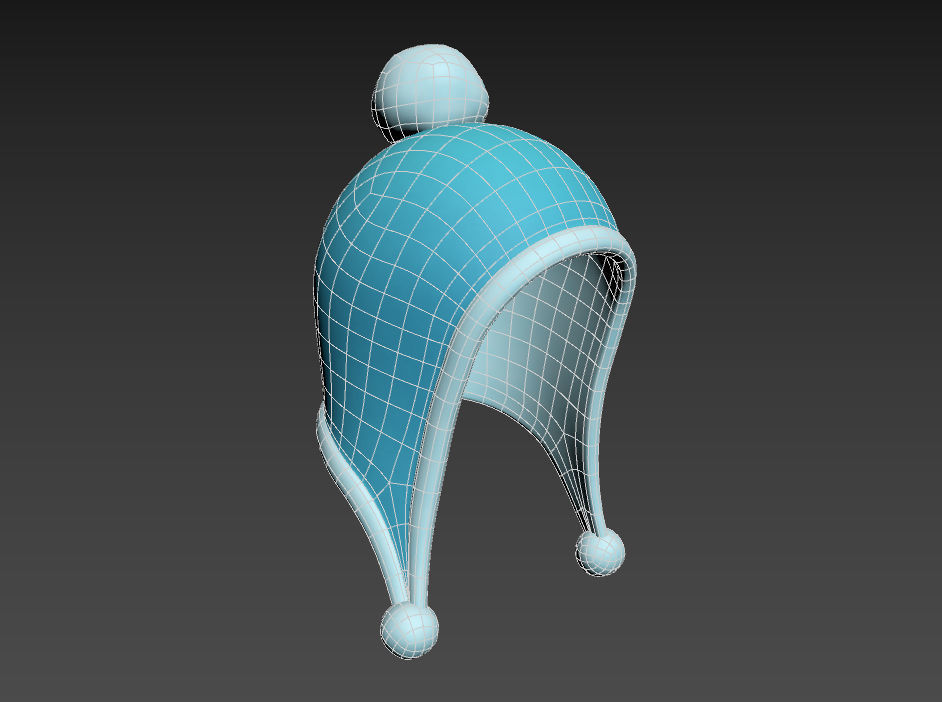This screenshot has width=942, height=702.
Task: Select the small pom-pom on the front ear flap
Action: [409, 630]
